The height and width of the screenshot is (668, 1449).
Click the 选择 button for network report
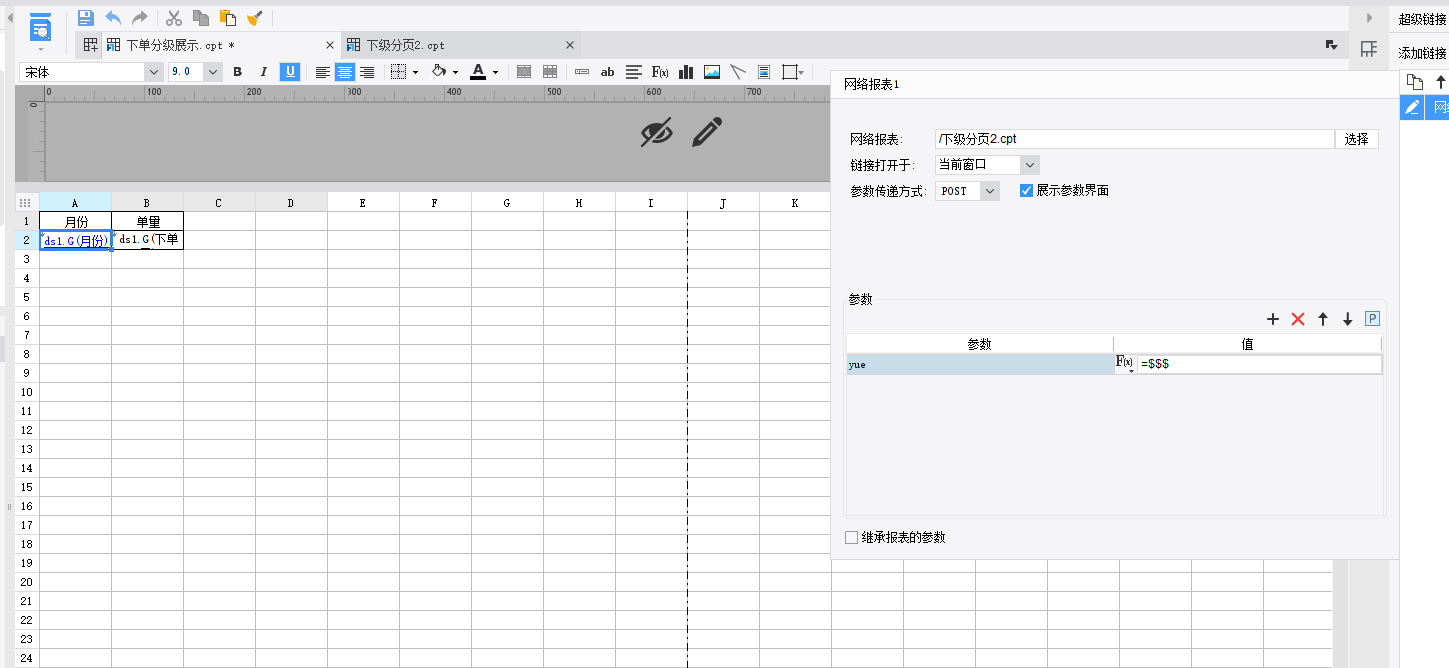point(1357,139)
